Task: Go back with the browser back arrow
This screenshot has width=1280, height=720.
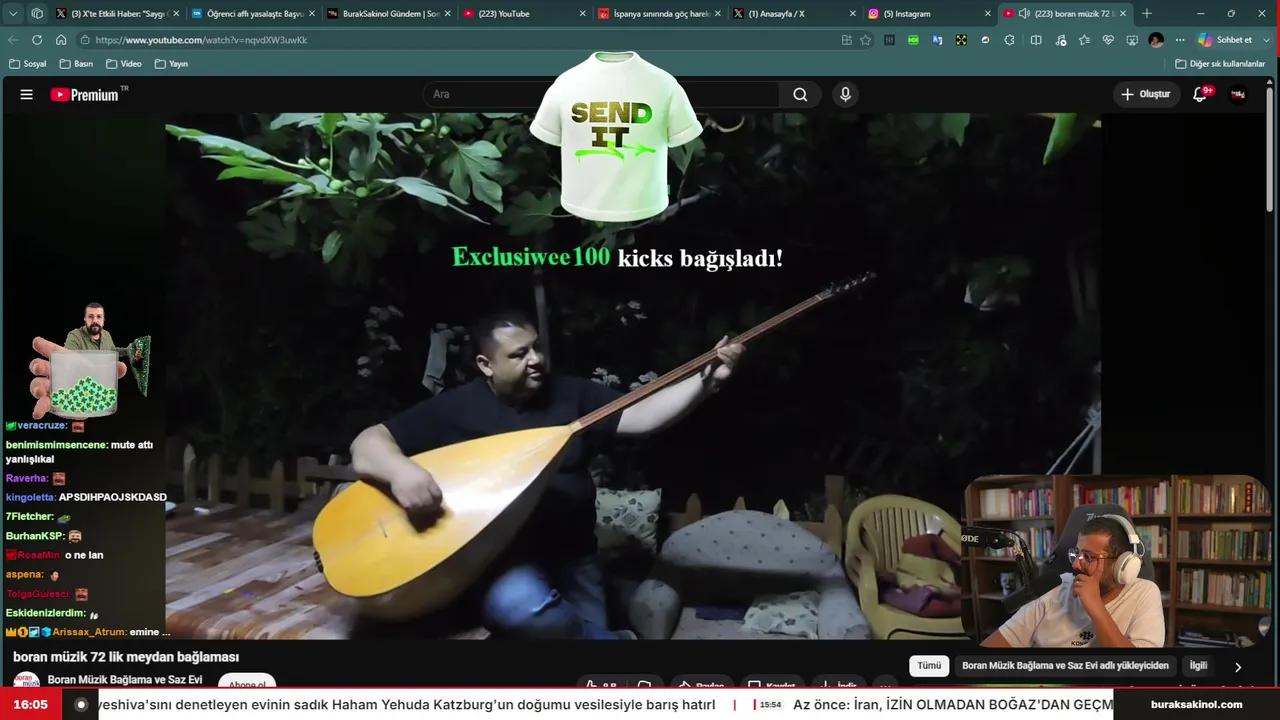Action: click(x=13, y=40)
